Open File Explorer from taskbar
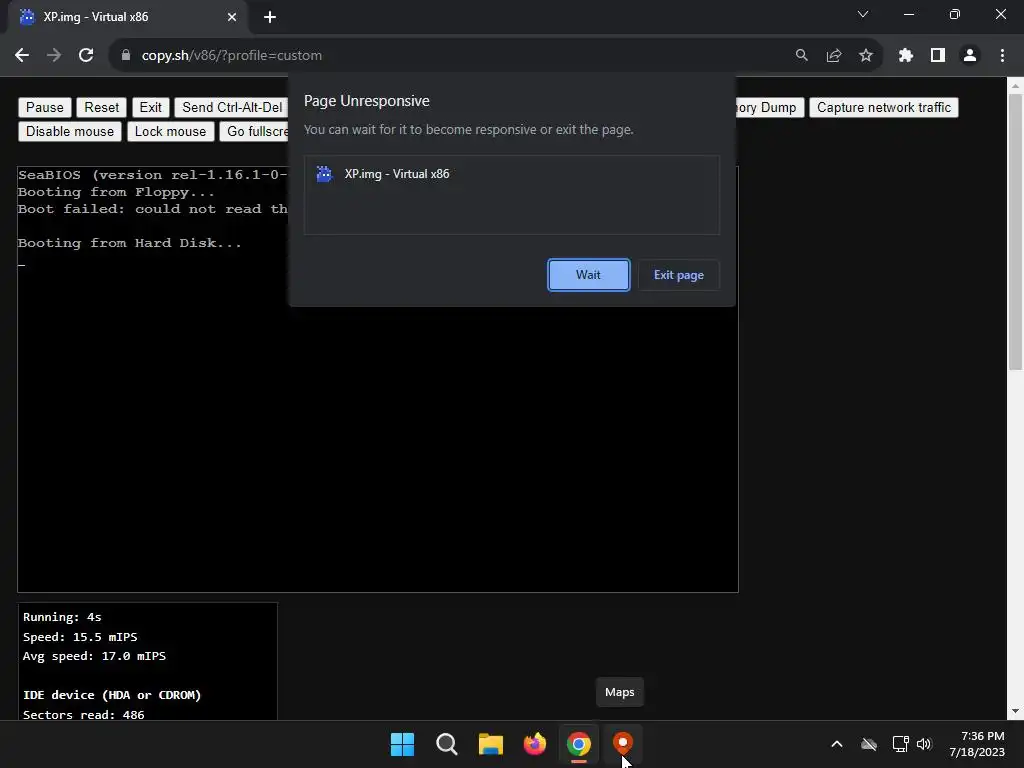1024x768 pixels. point(490,744)
